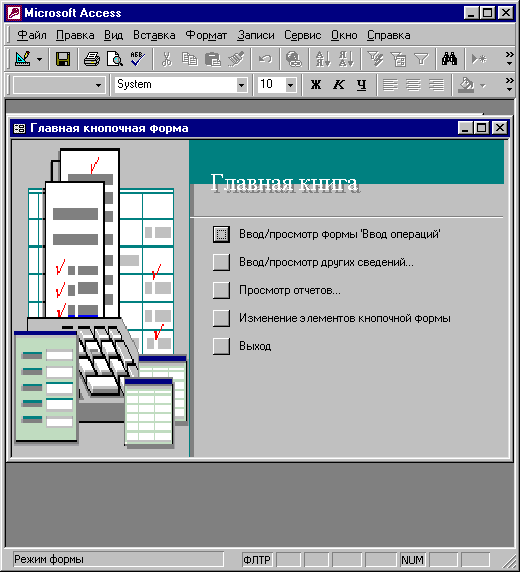Expand more buttons on the standard toolbar
Image resolution: width=520 pixels, height=572 pixels.
[x=509, y=59]
